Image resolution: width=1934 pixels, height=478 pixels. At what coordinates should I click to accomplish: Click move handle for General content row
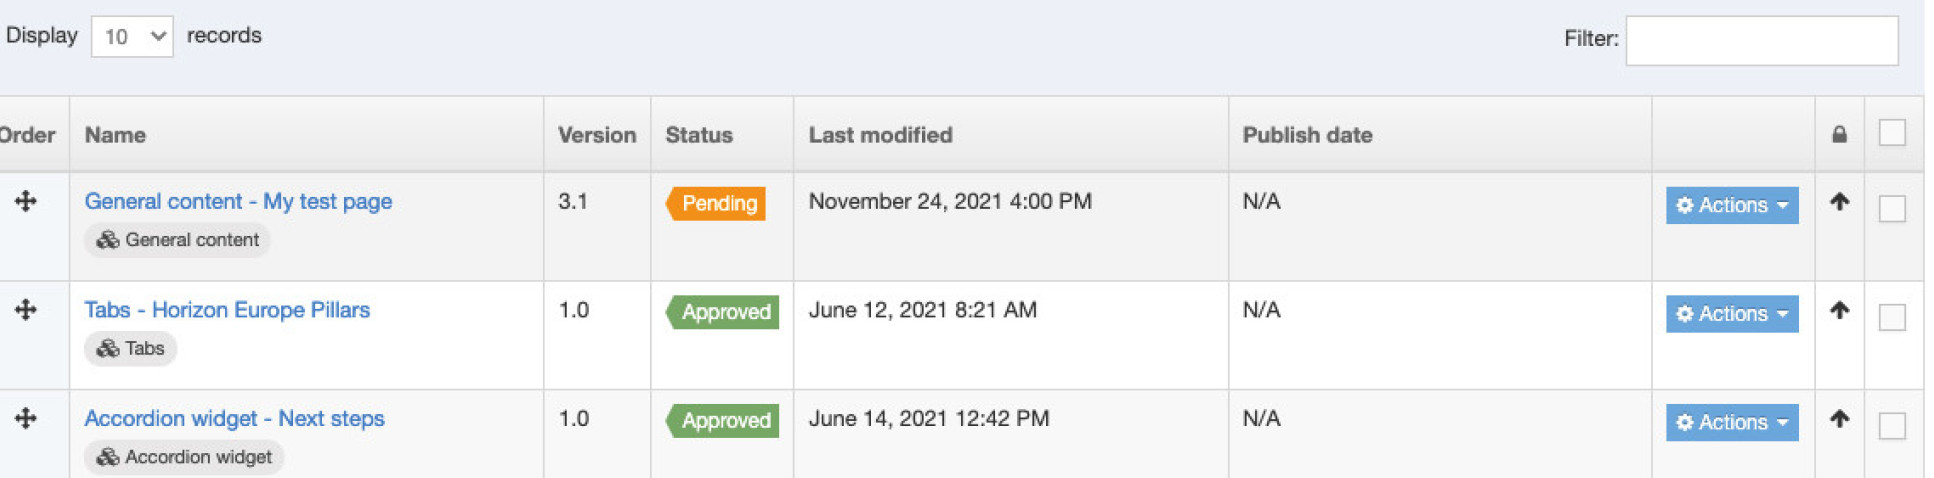click(26, 201)
